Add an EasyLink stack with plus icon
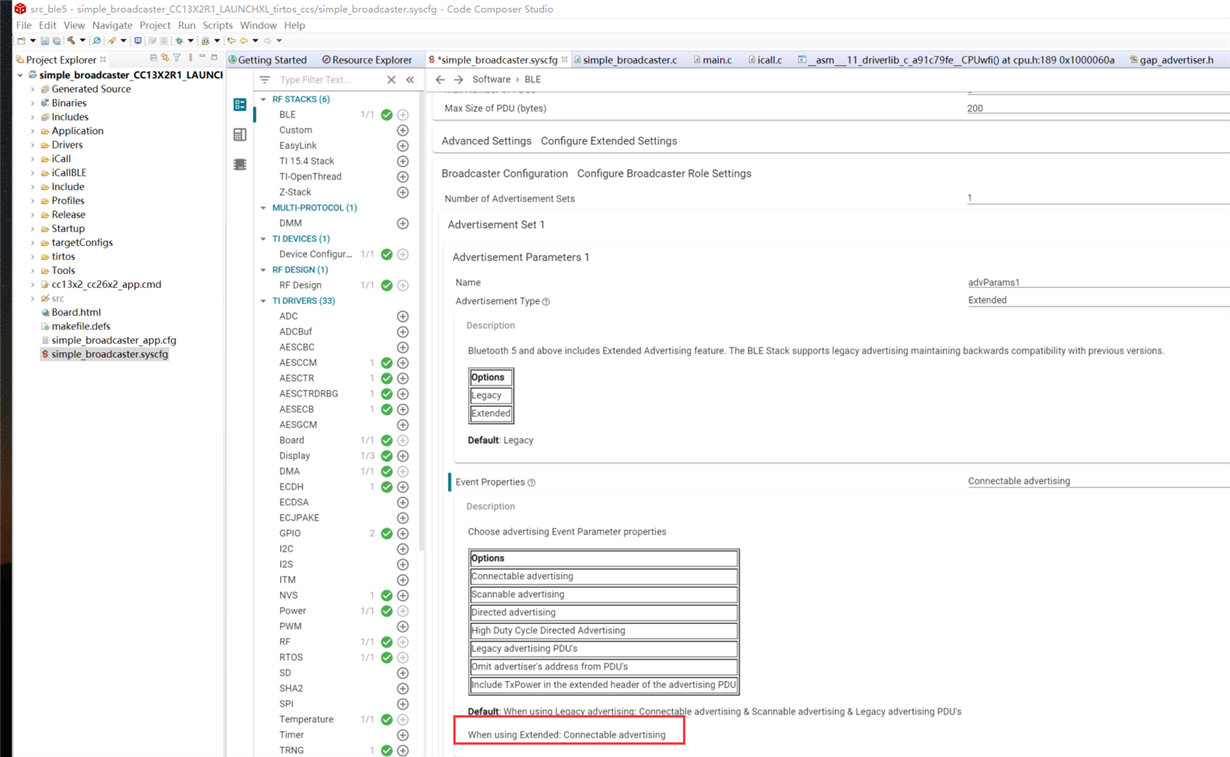1230x757 pixels. pos(403,146)
